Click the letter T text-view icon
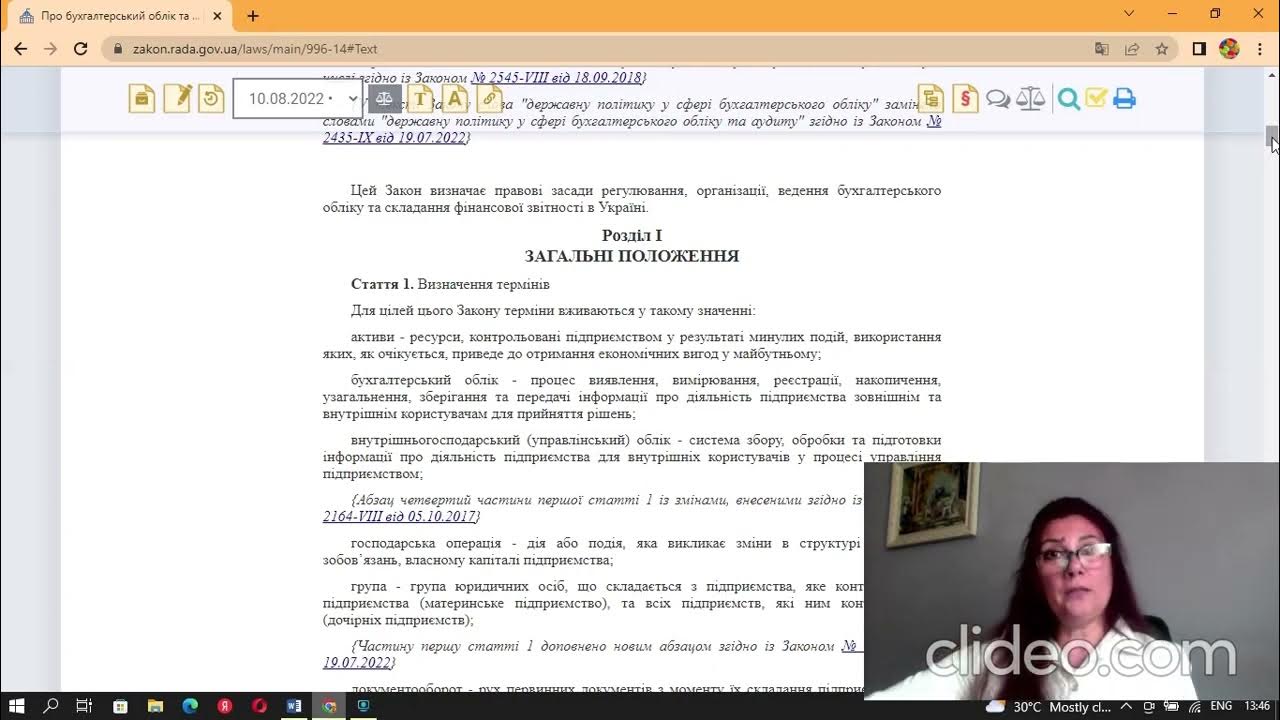The image size is (1280, 720). click(x=420, y=99)
